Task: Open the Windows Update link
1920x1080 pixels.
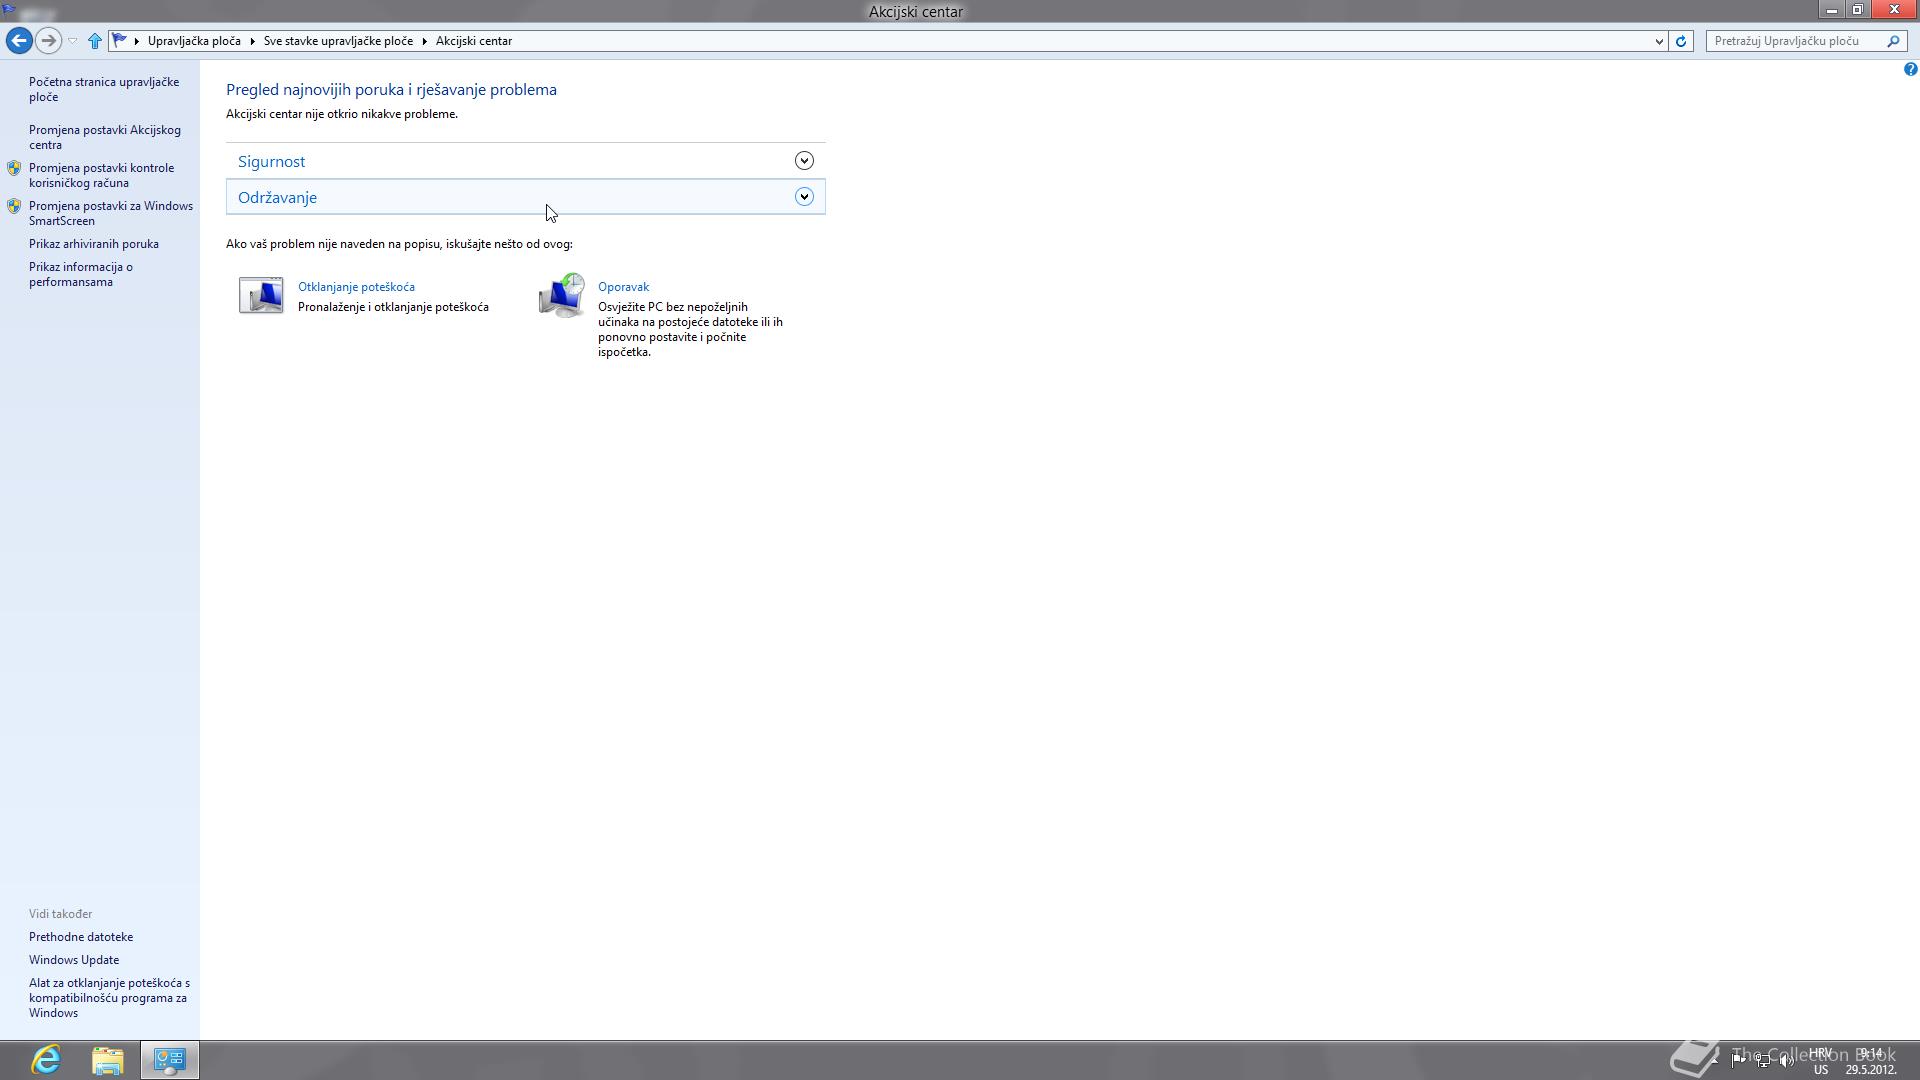Action: click(74, 960)
